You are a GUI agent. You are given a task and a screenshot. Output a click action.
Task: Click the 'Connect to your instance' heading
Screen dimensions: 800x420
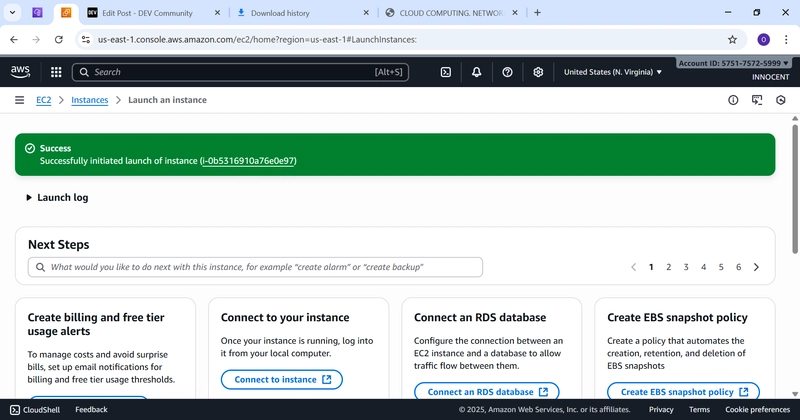click(x=285, y=317)
